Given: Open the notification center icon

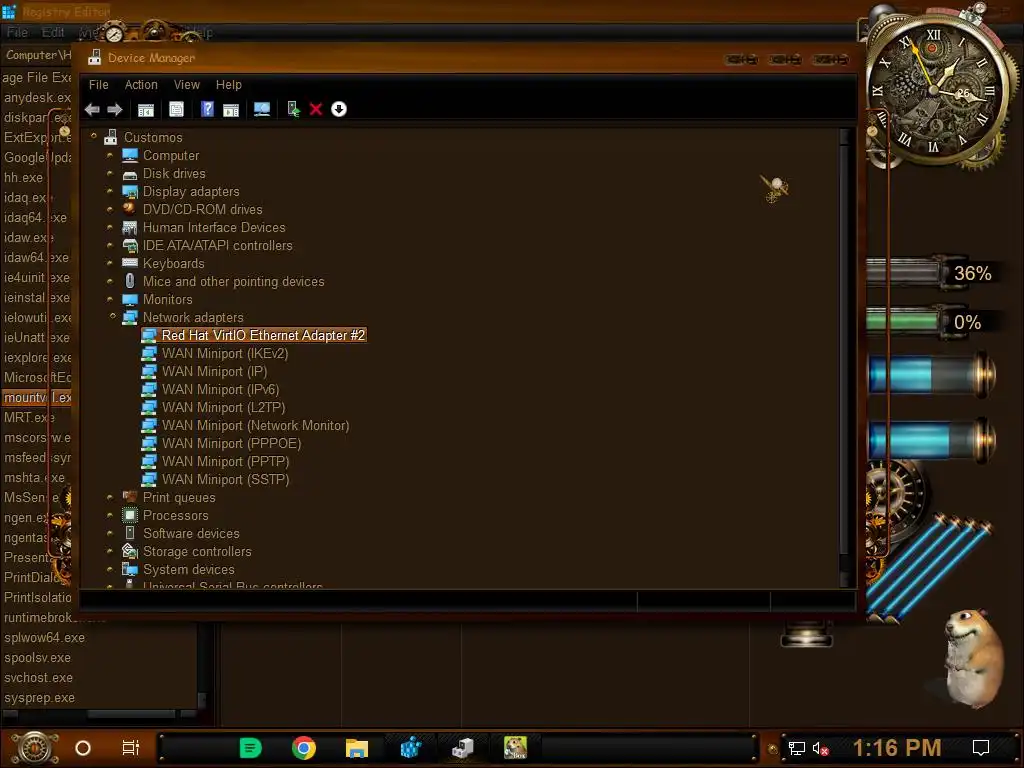Looking at the screenshot, I should click(x=981, y=748).
